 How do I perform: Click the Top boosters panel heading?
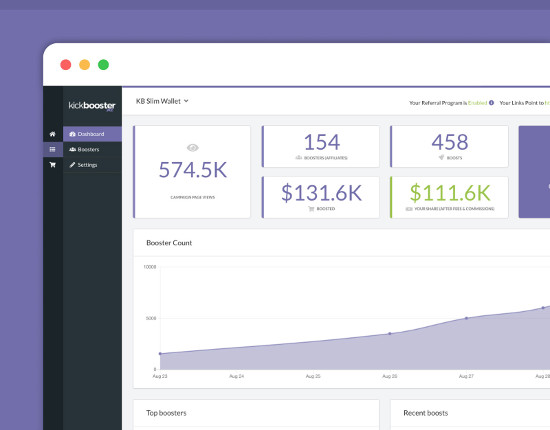tap(166, 413)
